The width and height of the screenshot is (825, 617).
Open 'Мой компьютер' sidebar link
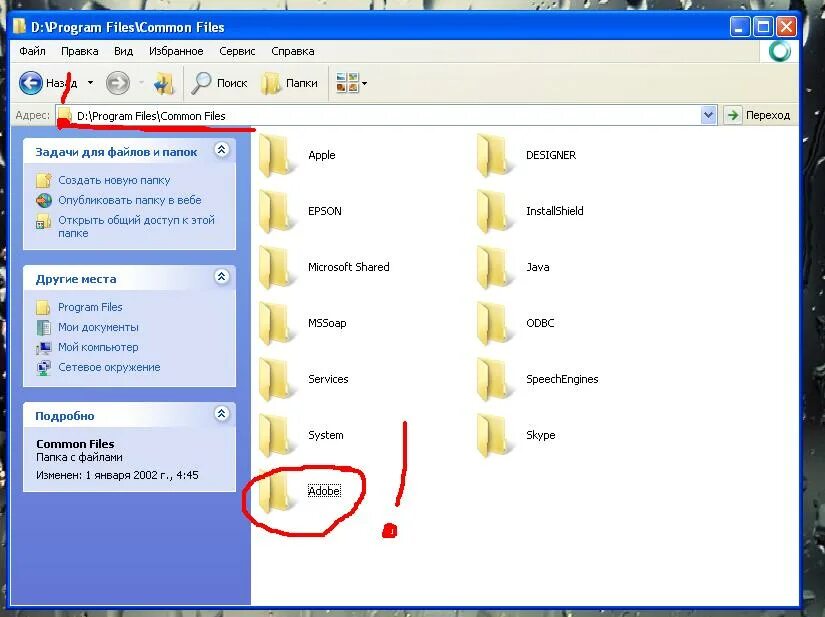click(x=98, y=347)
